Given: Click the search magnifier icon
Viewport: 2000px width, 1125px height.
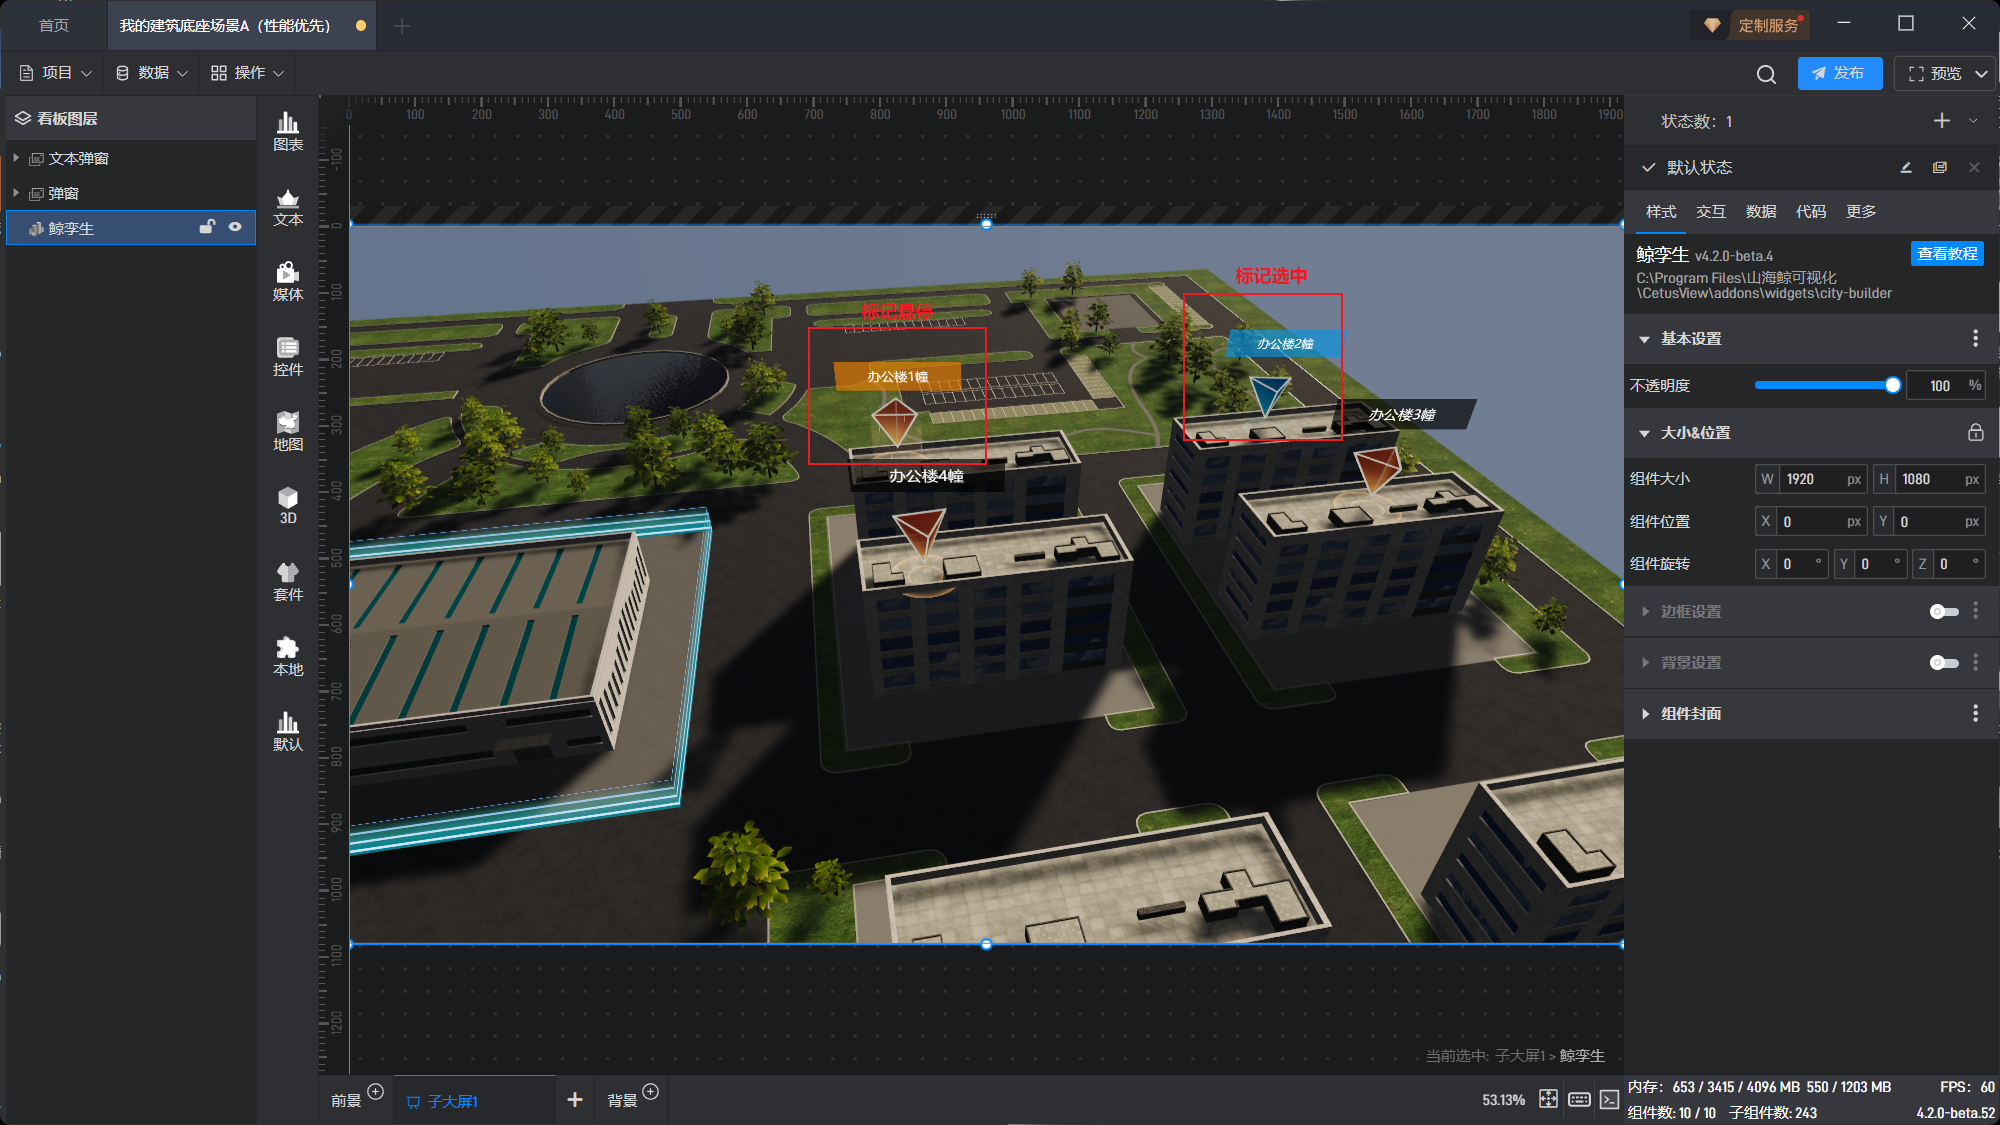Looking at the screenshot, I should pyautogui.click(x=1766, y=74).
